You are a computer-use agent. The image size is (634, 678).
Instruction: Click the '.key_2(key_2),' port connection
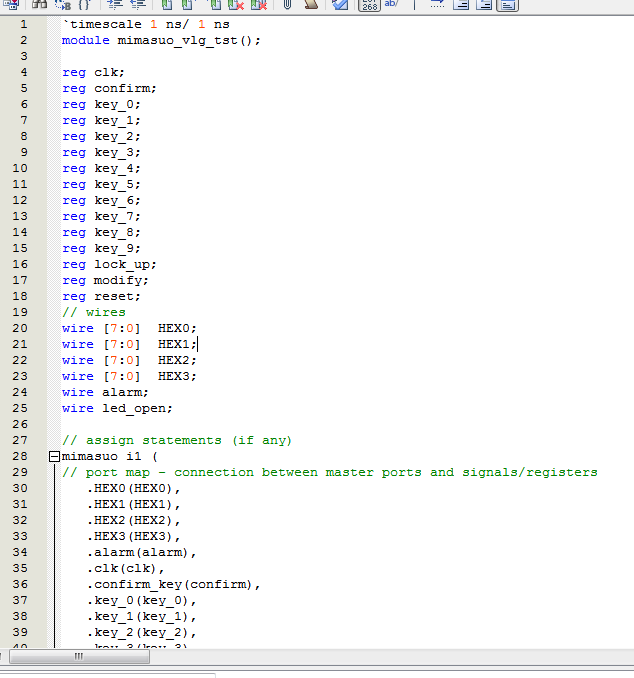click(x=141, y=632)
